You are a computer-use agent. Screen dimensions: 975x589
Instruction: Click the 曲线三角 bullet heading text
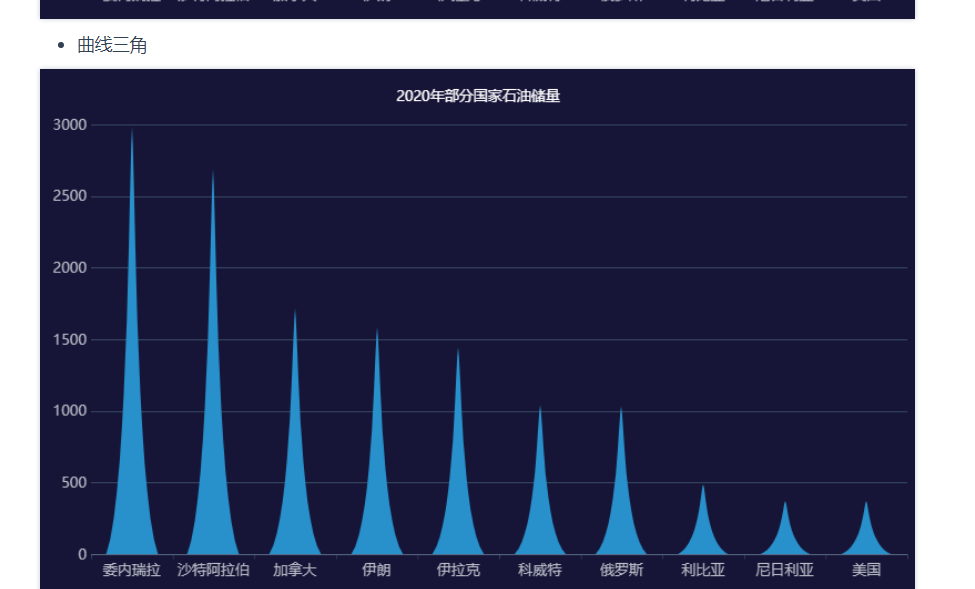click(x=112, y=45)
